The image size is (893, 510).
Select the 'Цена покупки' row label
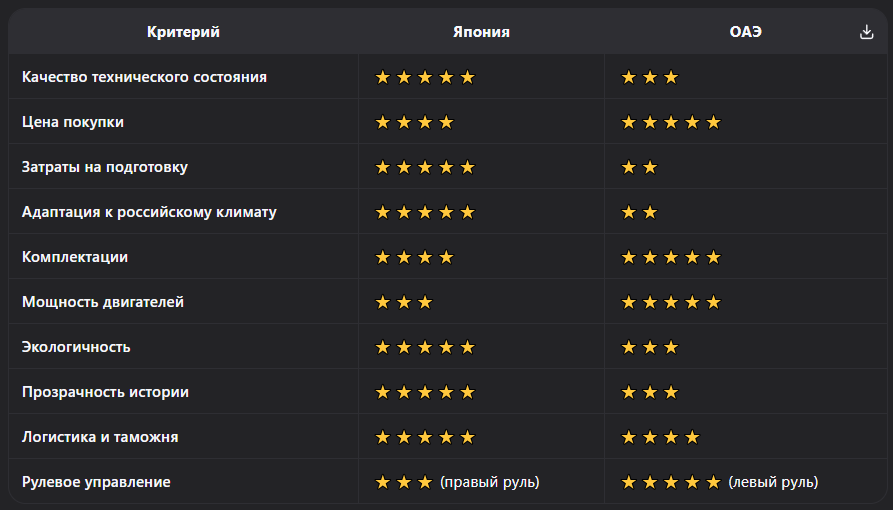73,122
